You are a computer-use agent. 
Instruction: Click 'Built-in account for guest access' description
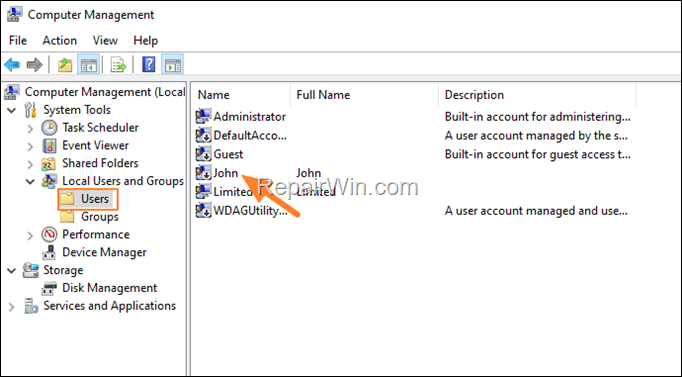tap(538, 154)
